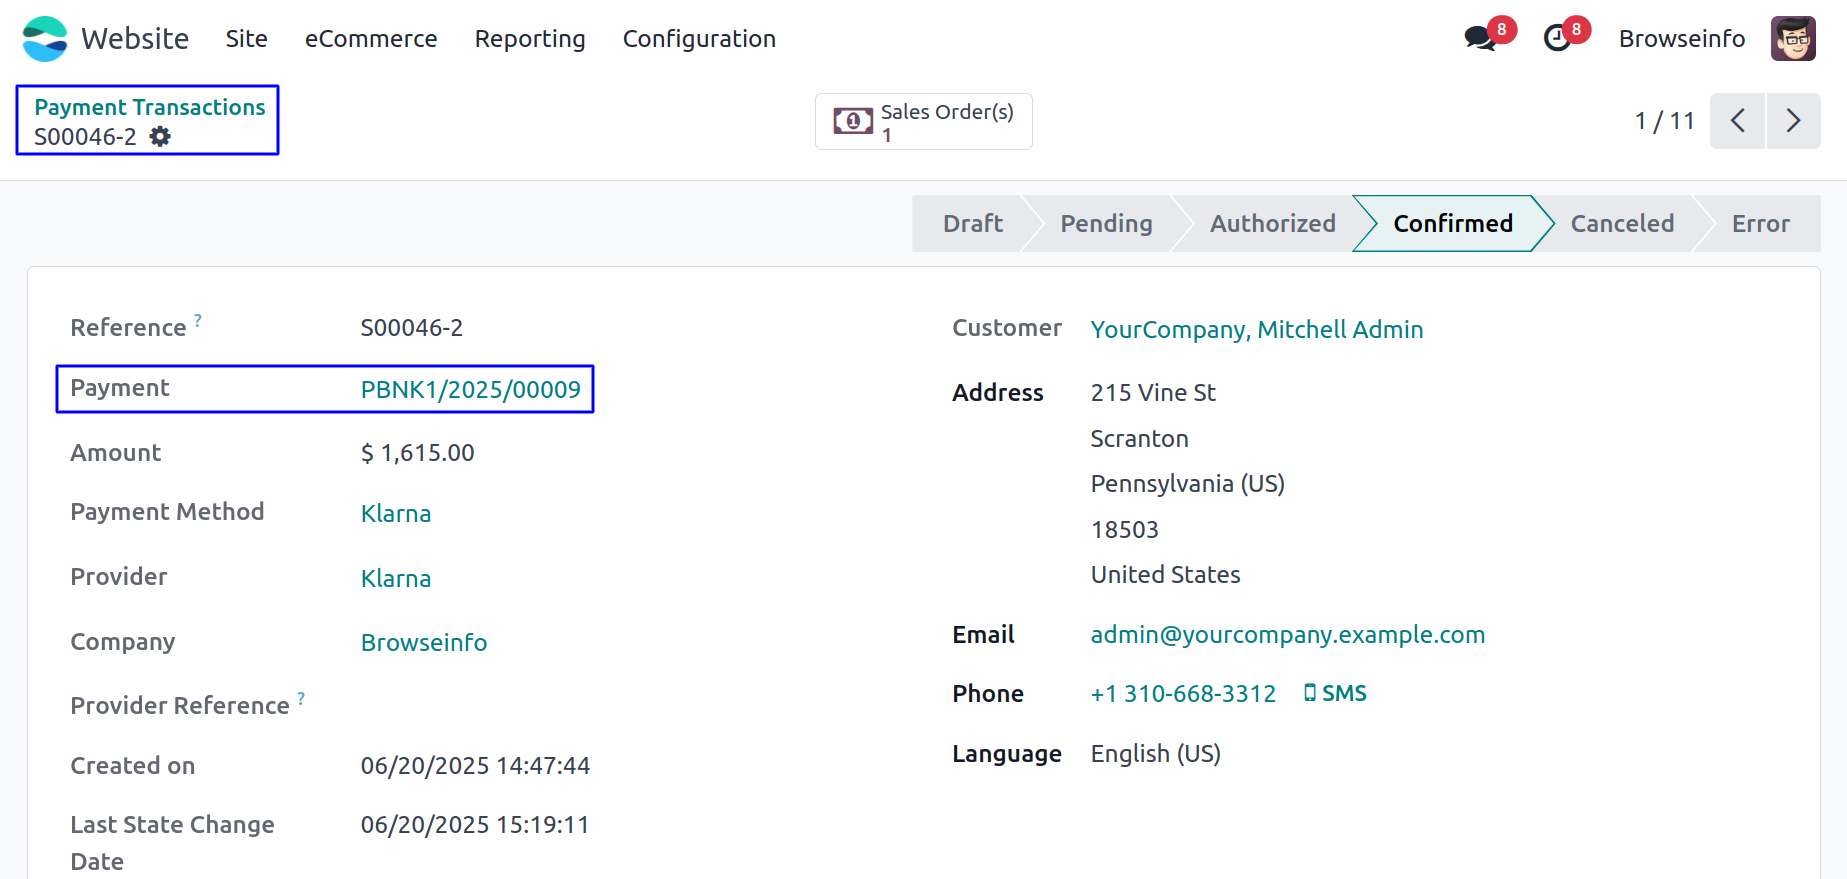Image resolution: width=1847 pixels, height=879 pixels.
Task: Open the Configuration menu
Action: (x=699, y=39)
